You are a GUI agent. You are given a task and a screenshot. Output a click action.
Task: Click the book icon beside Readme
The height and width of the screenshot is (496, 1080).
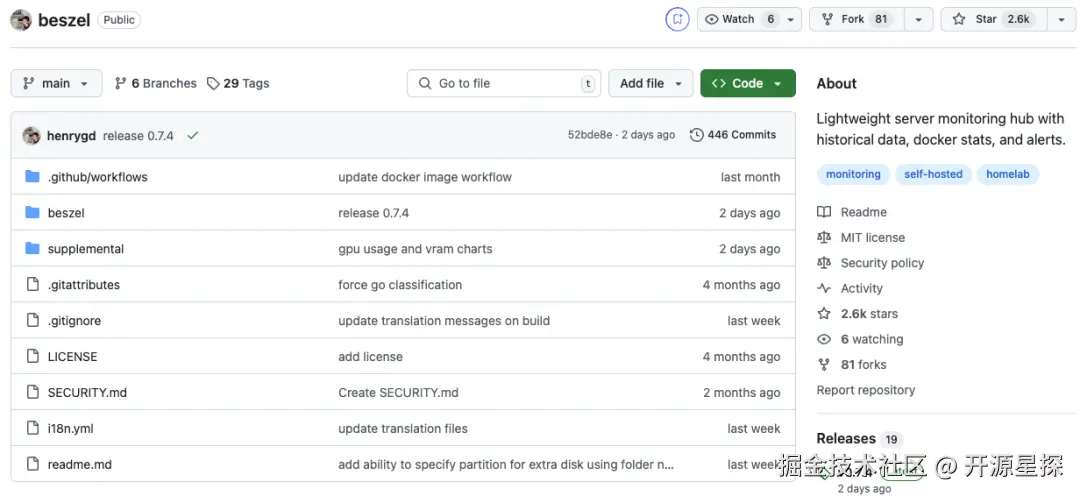point(824,212)
